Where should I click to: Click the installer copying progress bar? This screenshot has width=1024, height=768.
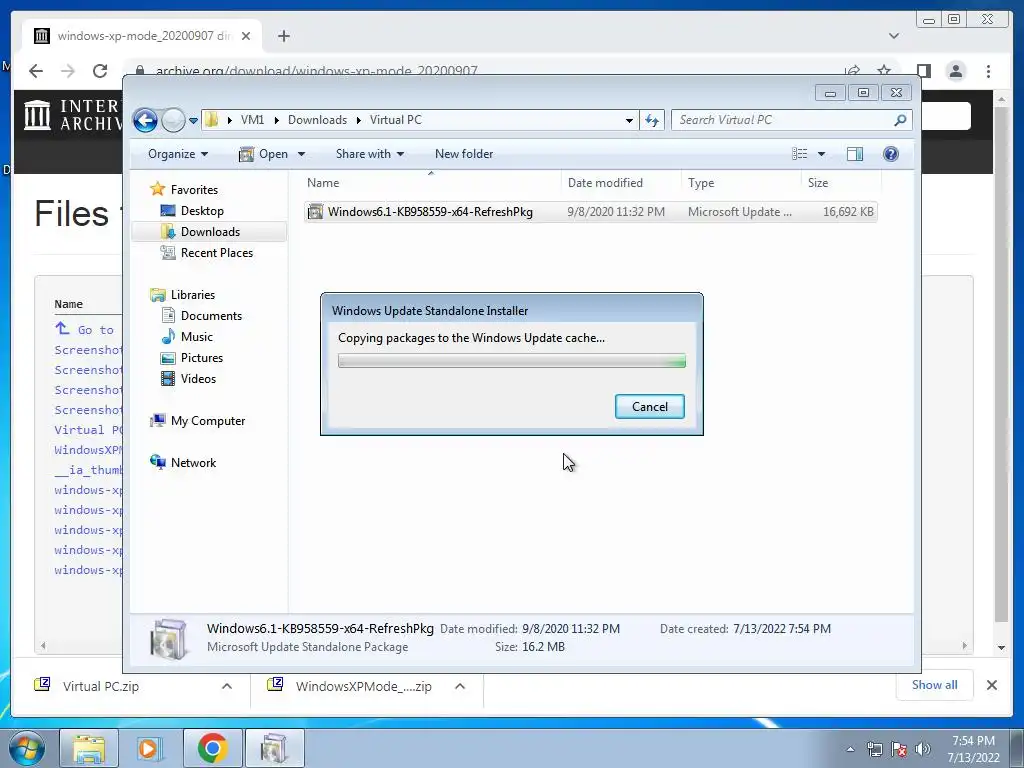511,360
